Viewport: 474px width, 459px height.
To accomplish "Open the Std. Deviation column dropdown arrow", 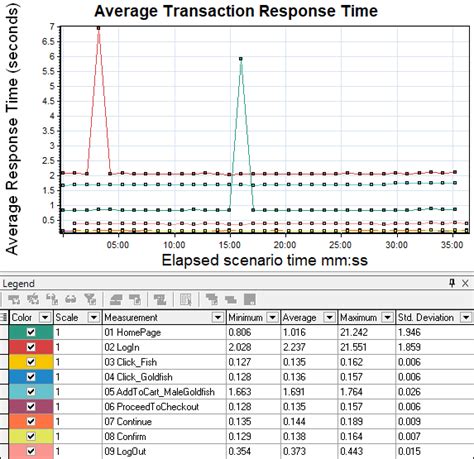I will (466, 317).
